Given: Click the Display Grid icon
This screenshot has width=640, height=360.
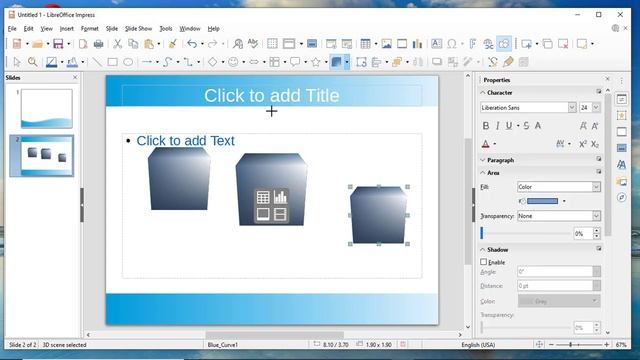Looking at the screenshot, I should click(x=272, y=44).
